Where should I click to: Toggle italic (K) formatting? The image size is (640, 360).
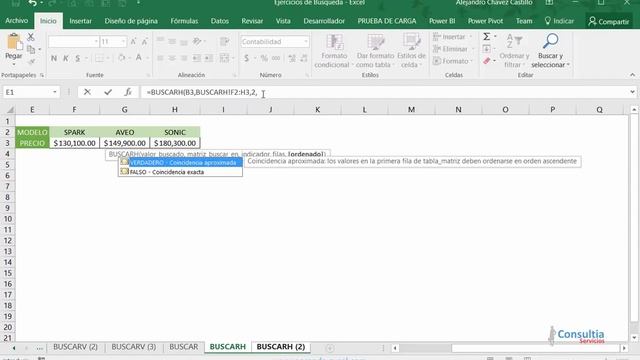point(66,58)
